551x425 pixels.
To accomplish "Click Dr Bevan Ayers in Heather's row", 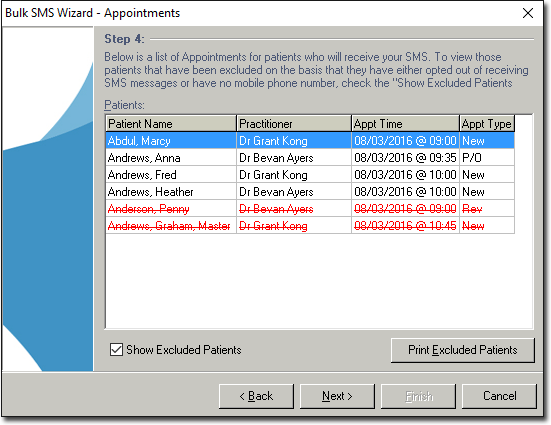I will [276, 192].
